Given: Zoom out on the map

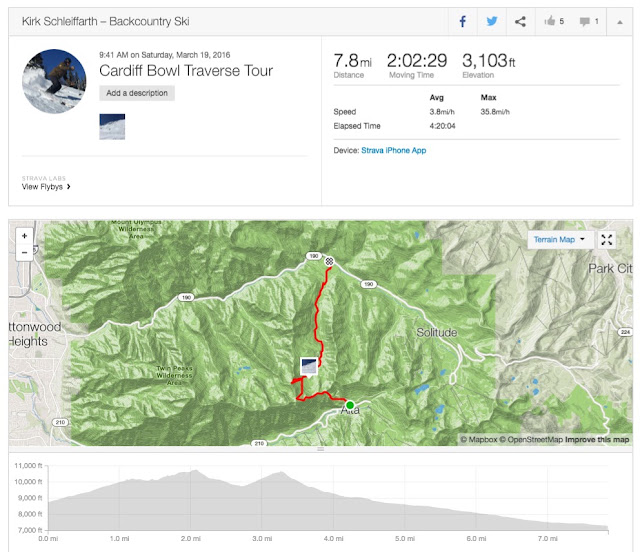Looking at the screenshot, I should 24,253.
